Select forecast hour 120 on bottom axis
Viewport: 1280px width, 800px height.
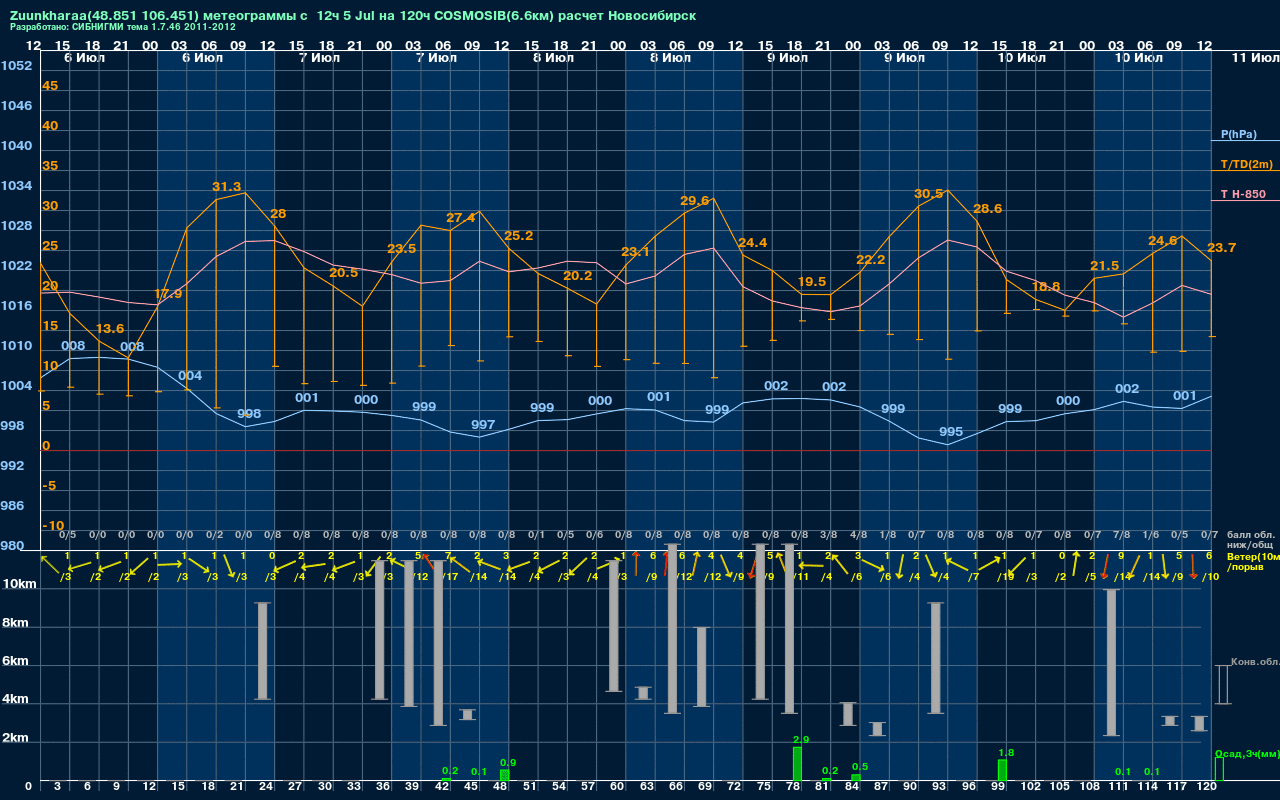pyautogui.click(x=1206, y=788)
